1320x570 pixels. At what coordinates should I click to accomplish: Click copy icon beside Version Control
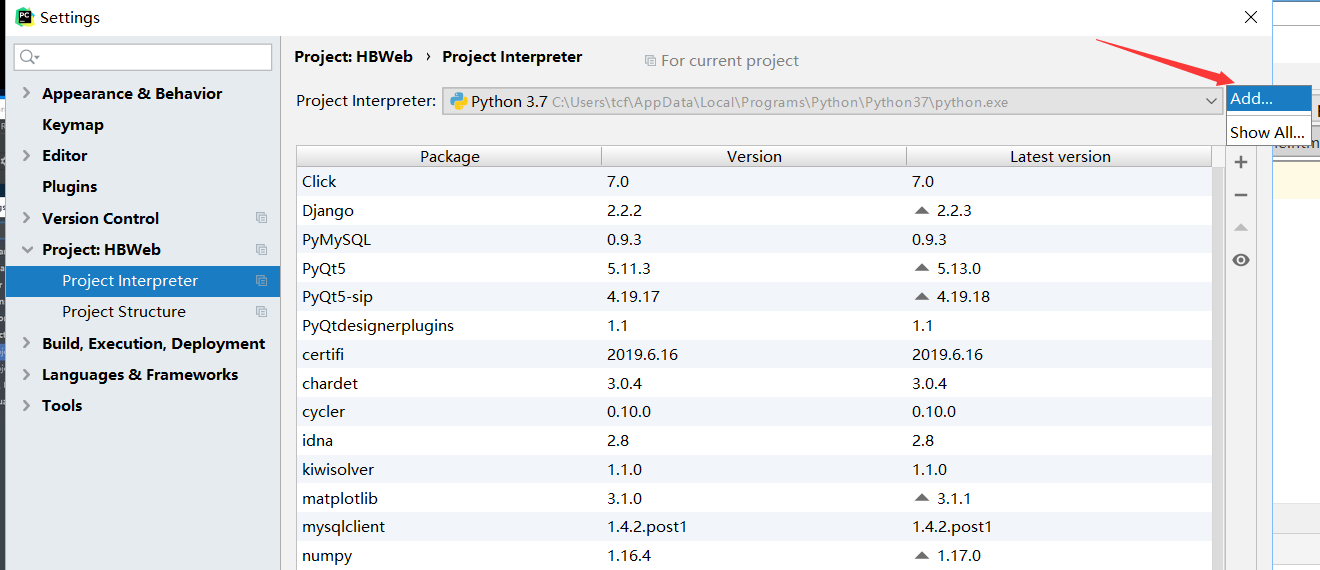pos(261,218)
